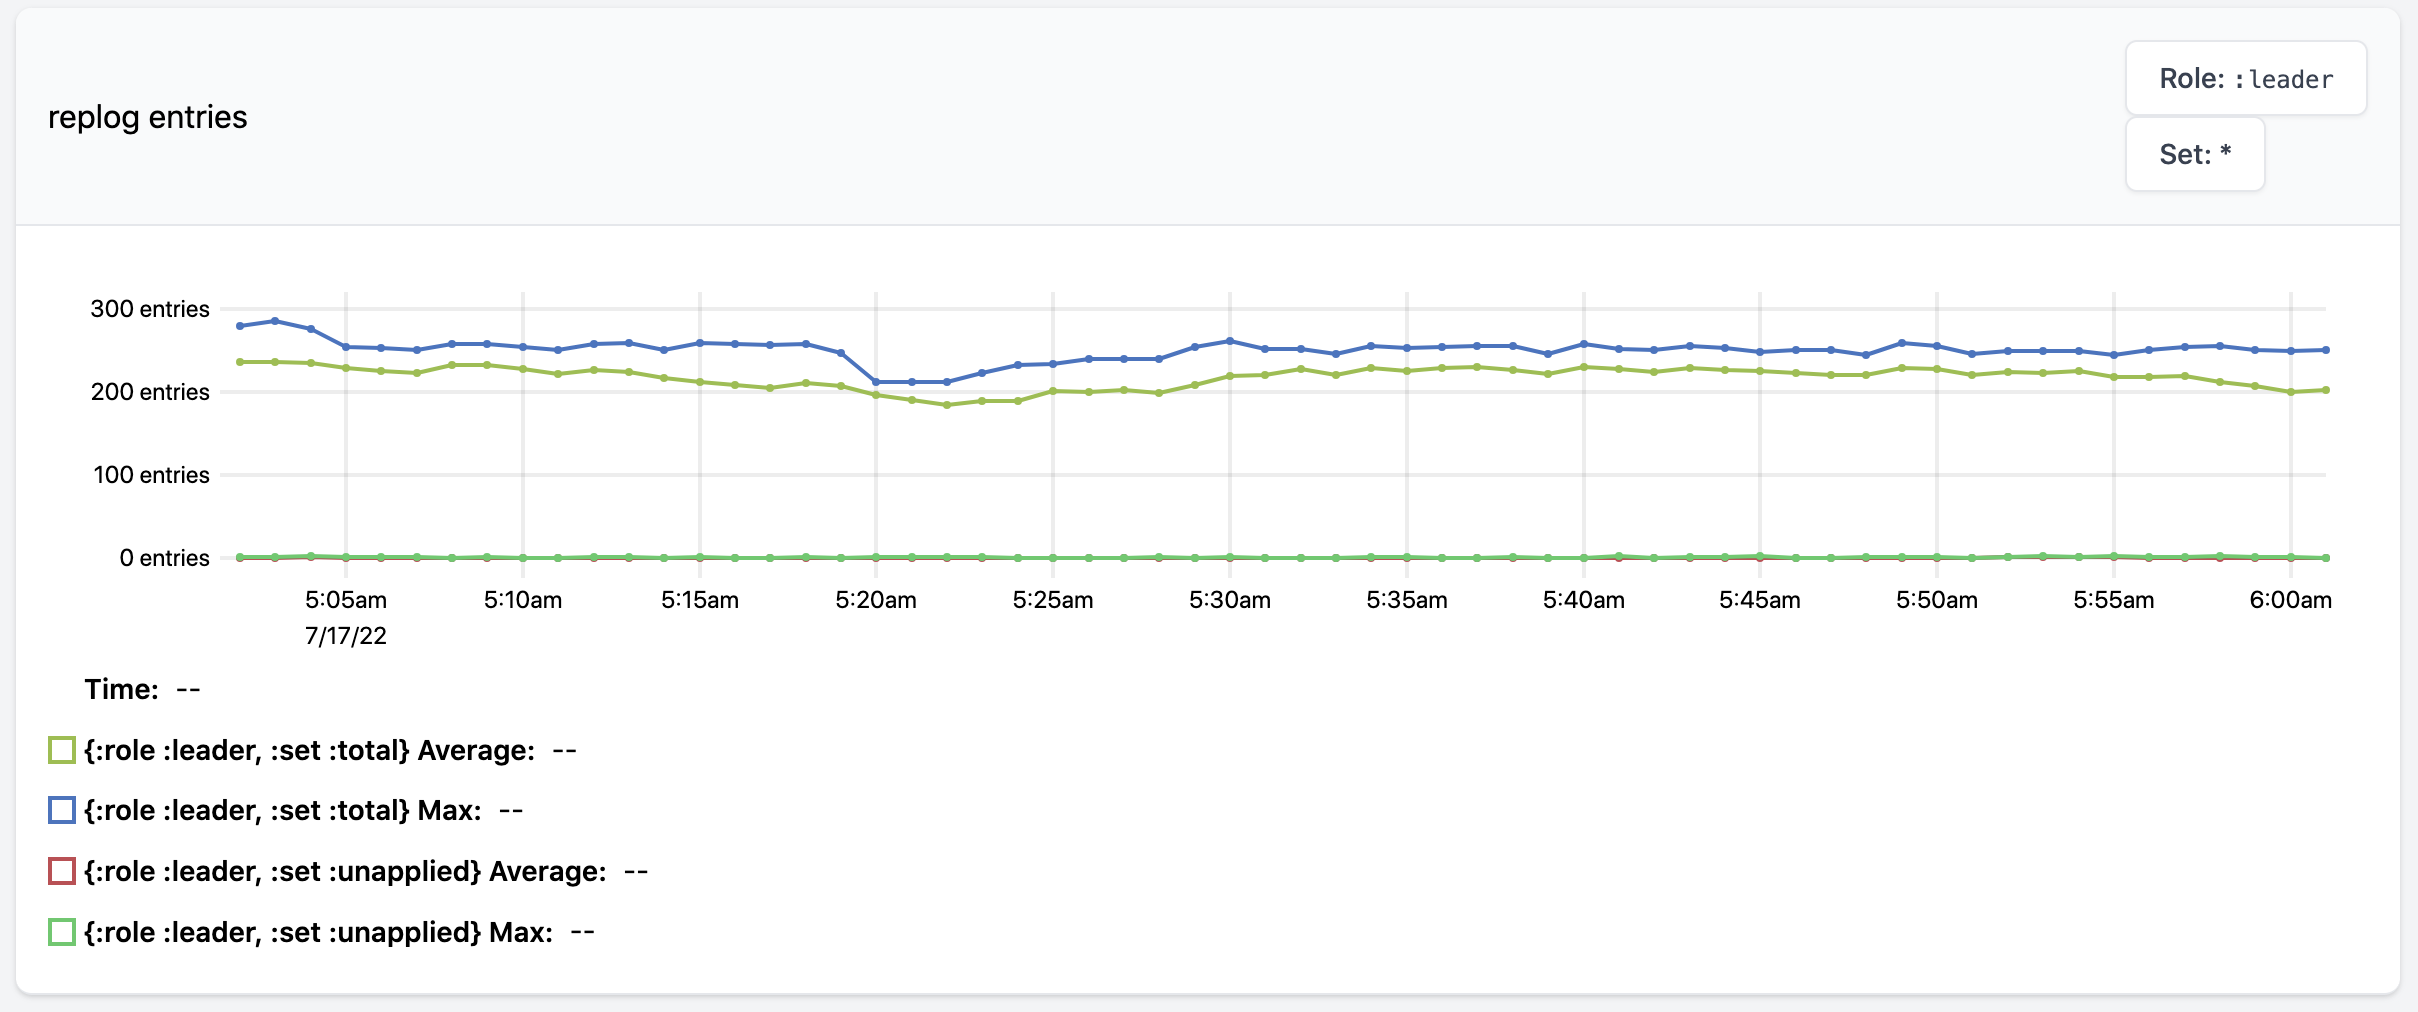Image resolution: width=2418 pixels, height=1012 pixels.
Task: Select the green Average line point at 6:00am
Action: click(x=2291, y=392)
